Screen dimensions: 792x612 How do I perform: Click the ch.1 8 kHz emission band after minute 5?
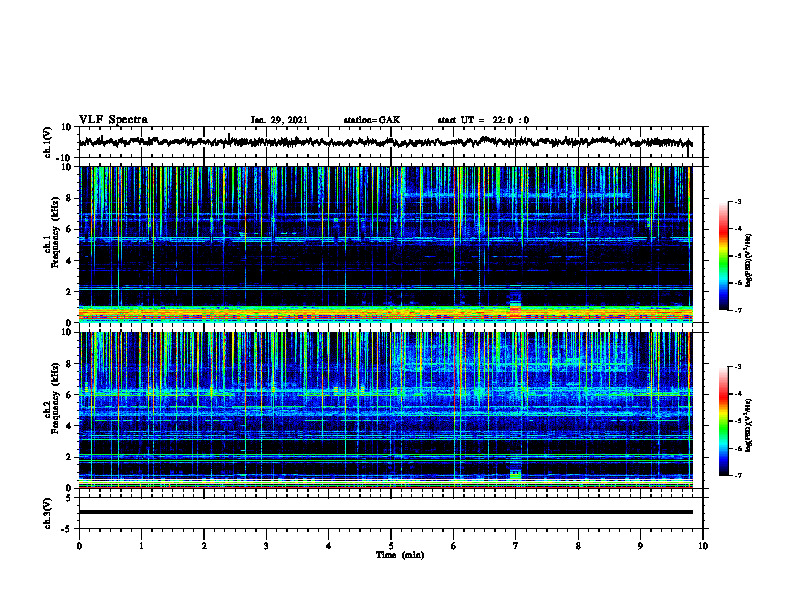pos(518,194)
